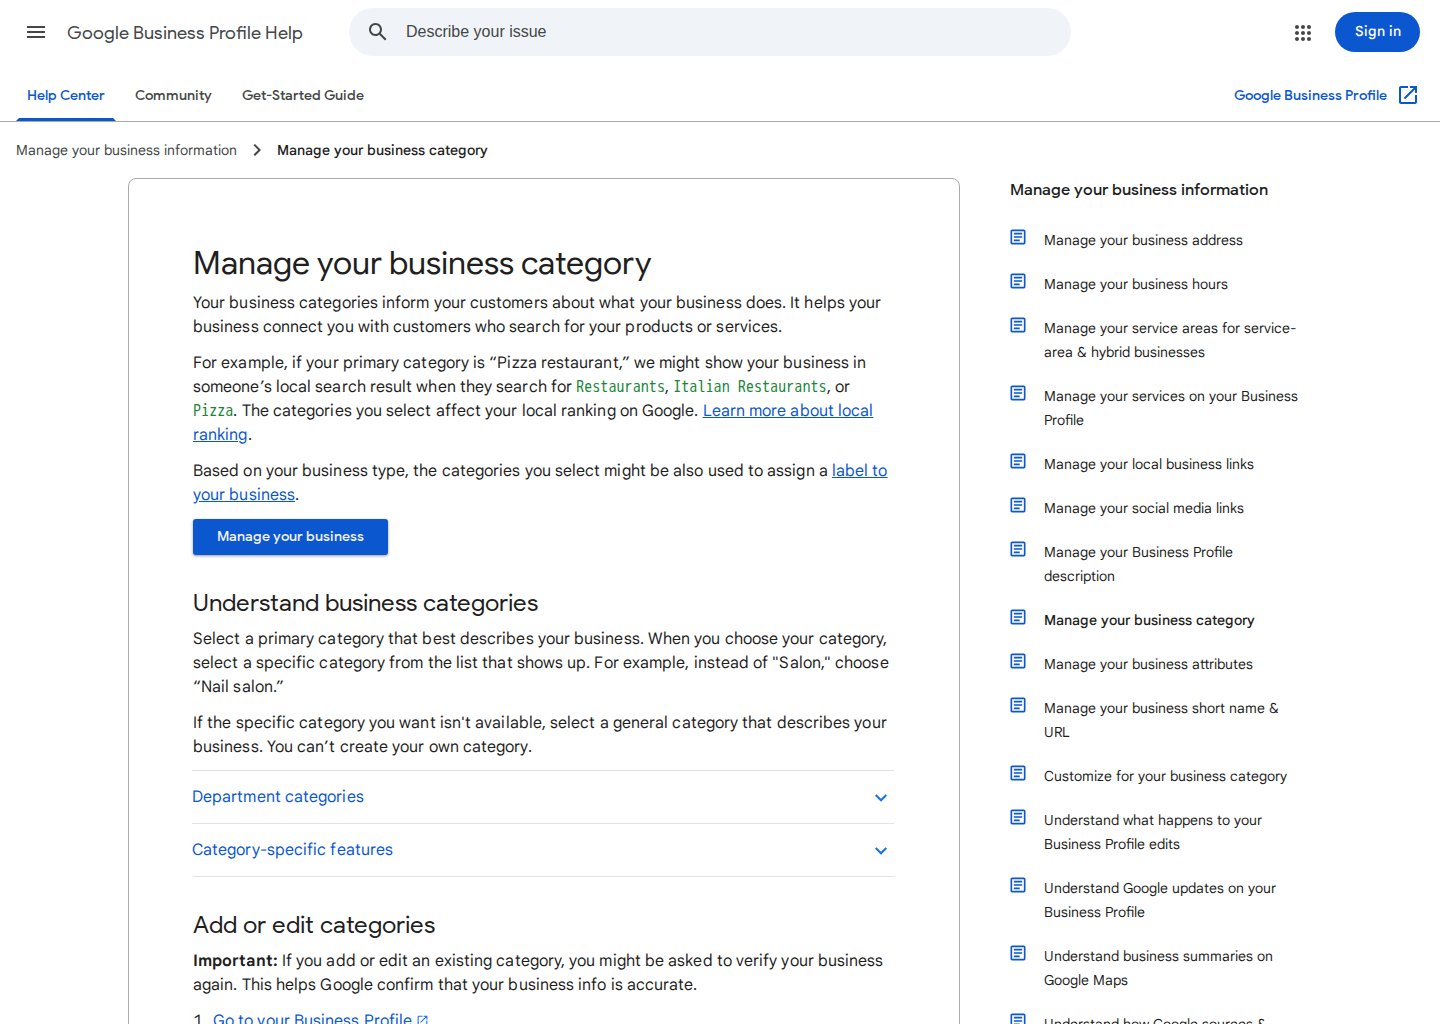This screenshot has width=1440, height=1024.
Task: Click article icon beside Manage your business attributes
Action: tap(1018, 662)
